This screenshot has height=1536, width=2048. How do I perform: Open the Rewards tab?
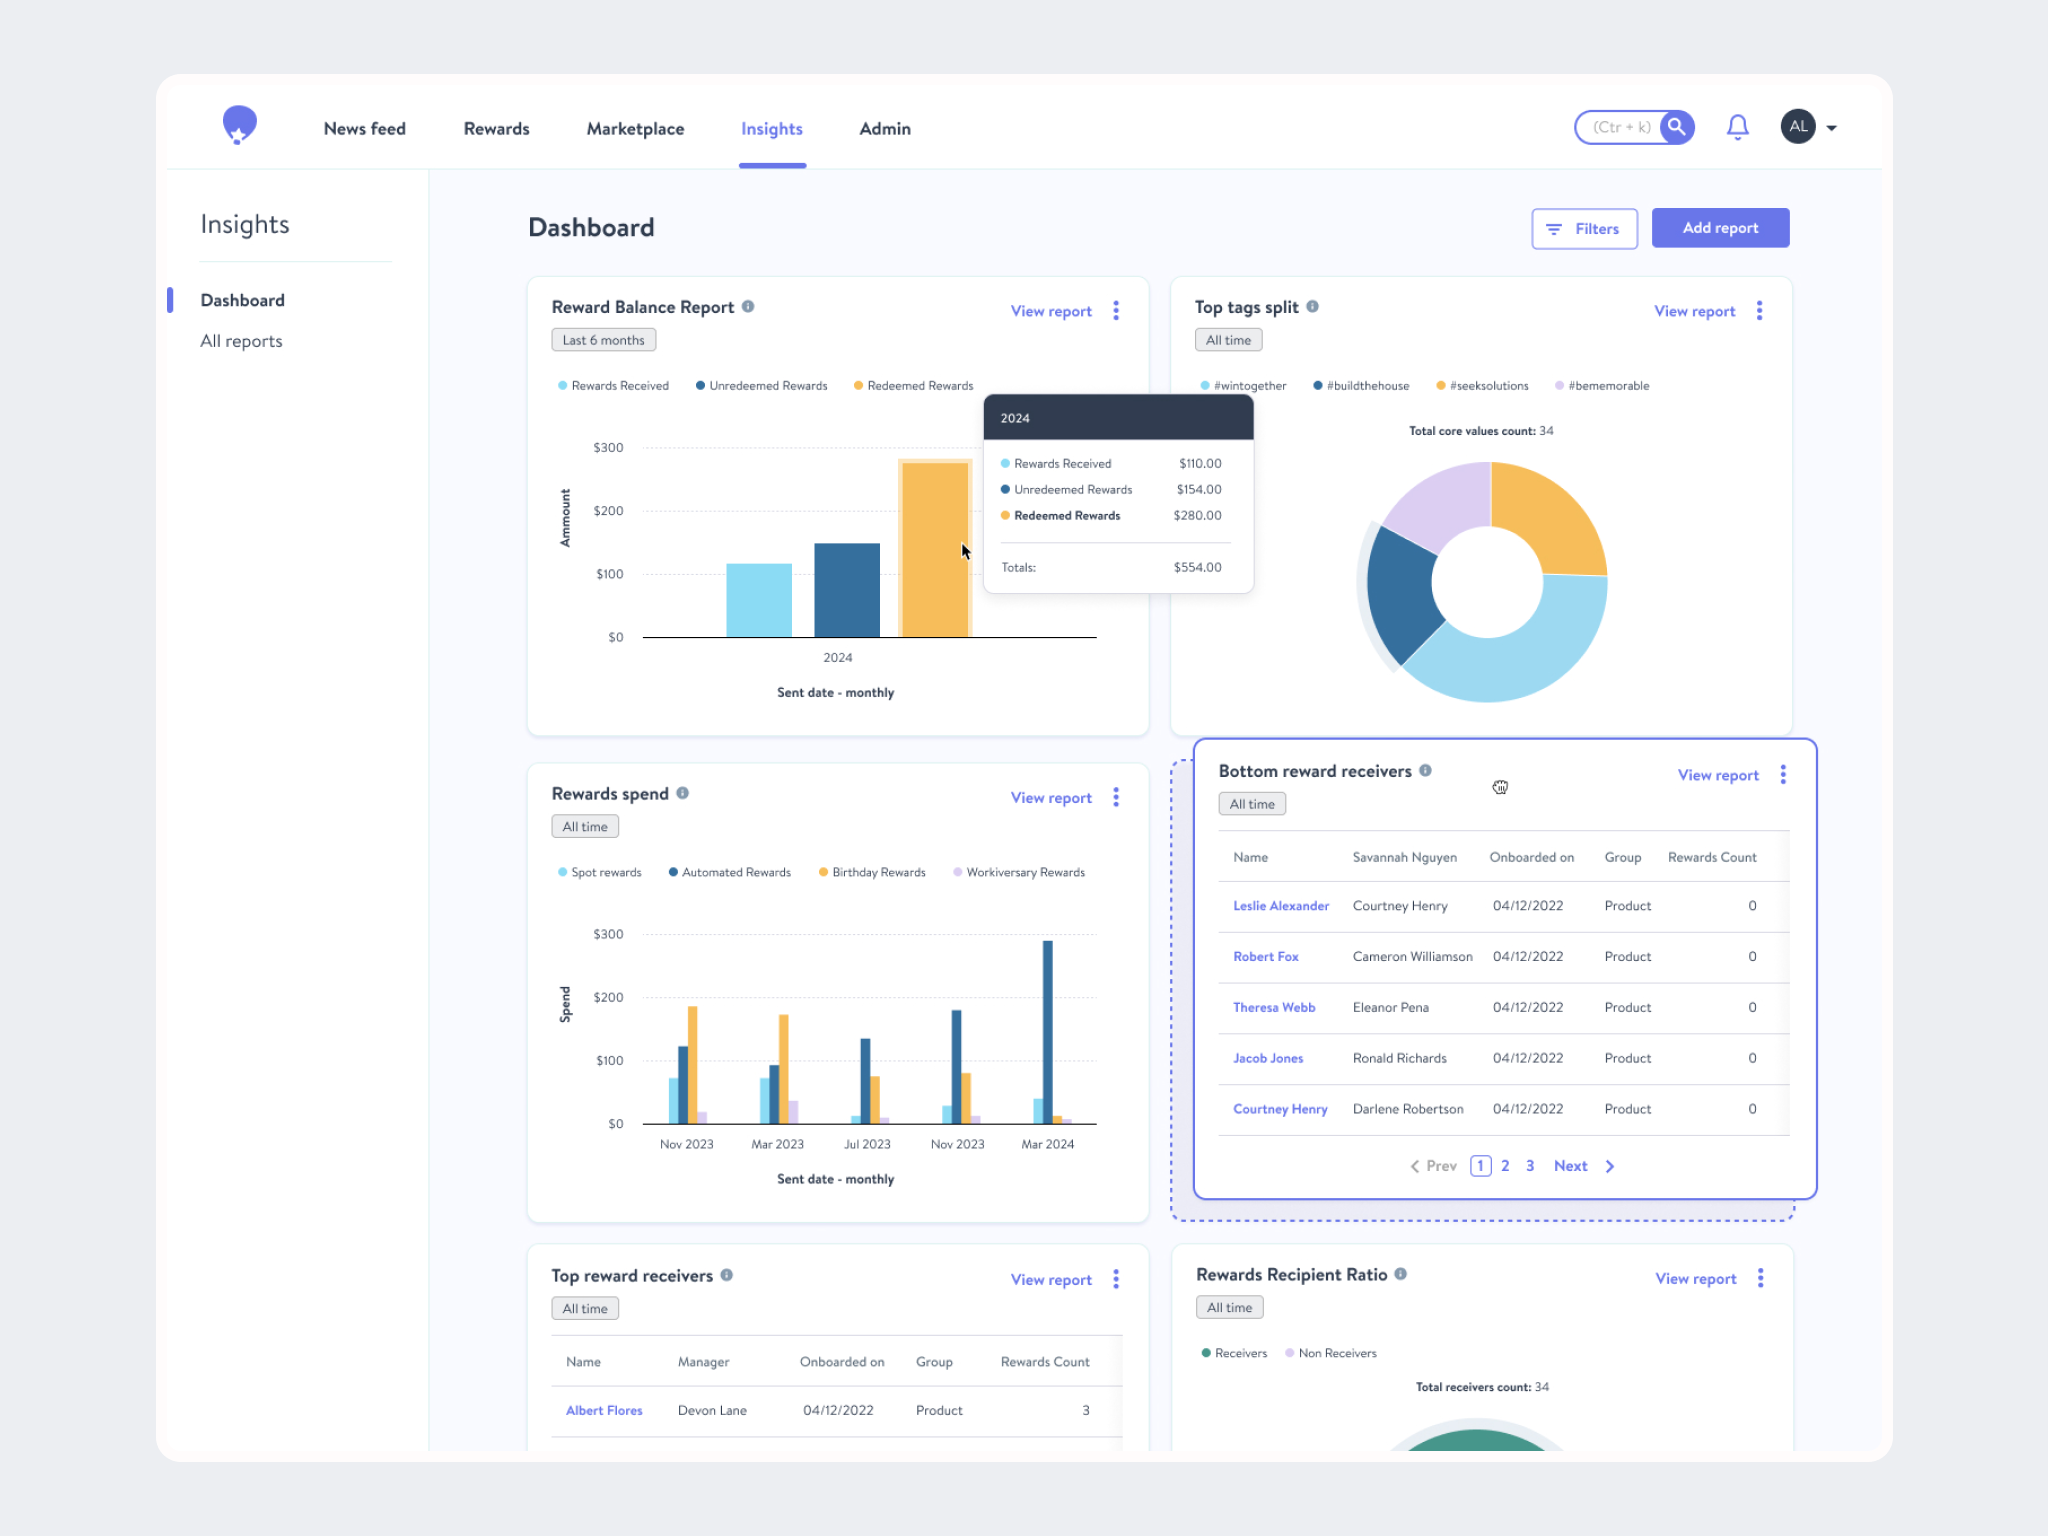pyautogui.click(x=497, y=129)
